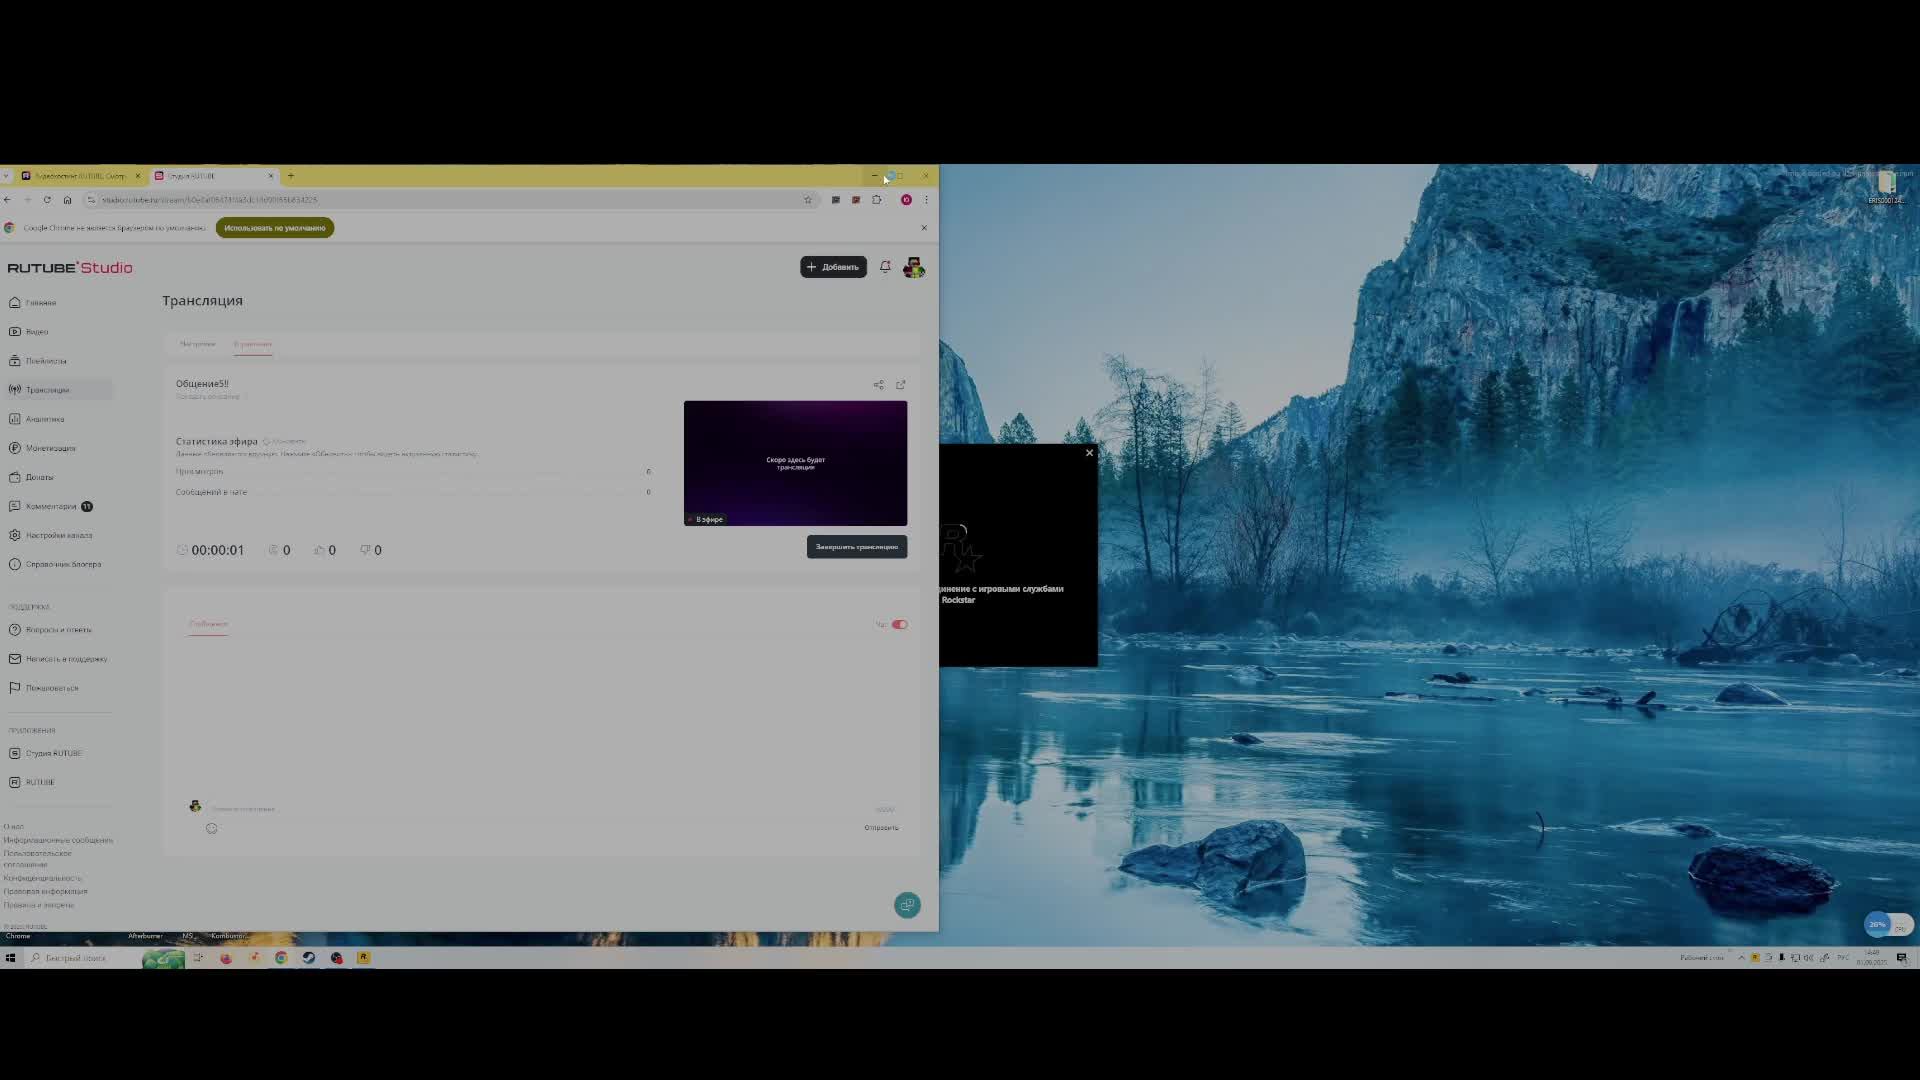
Task: Open the tab search chevron in Chrome
Action: click(6, 176)
